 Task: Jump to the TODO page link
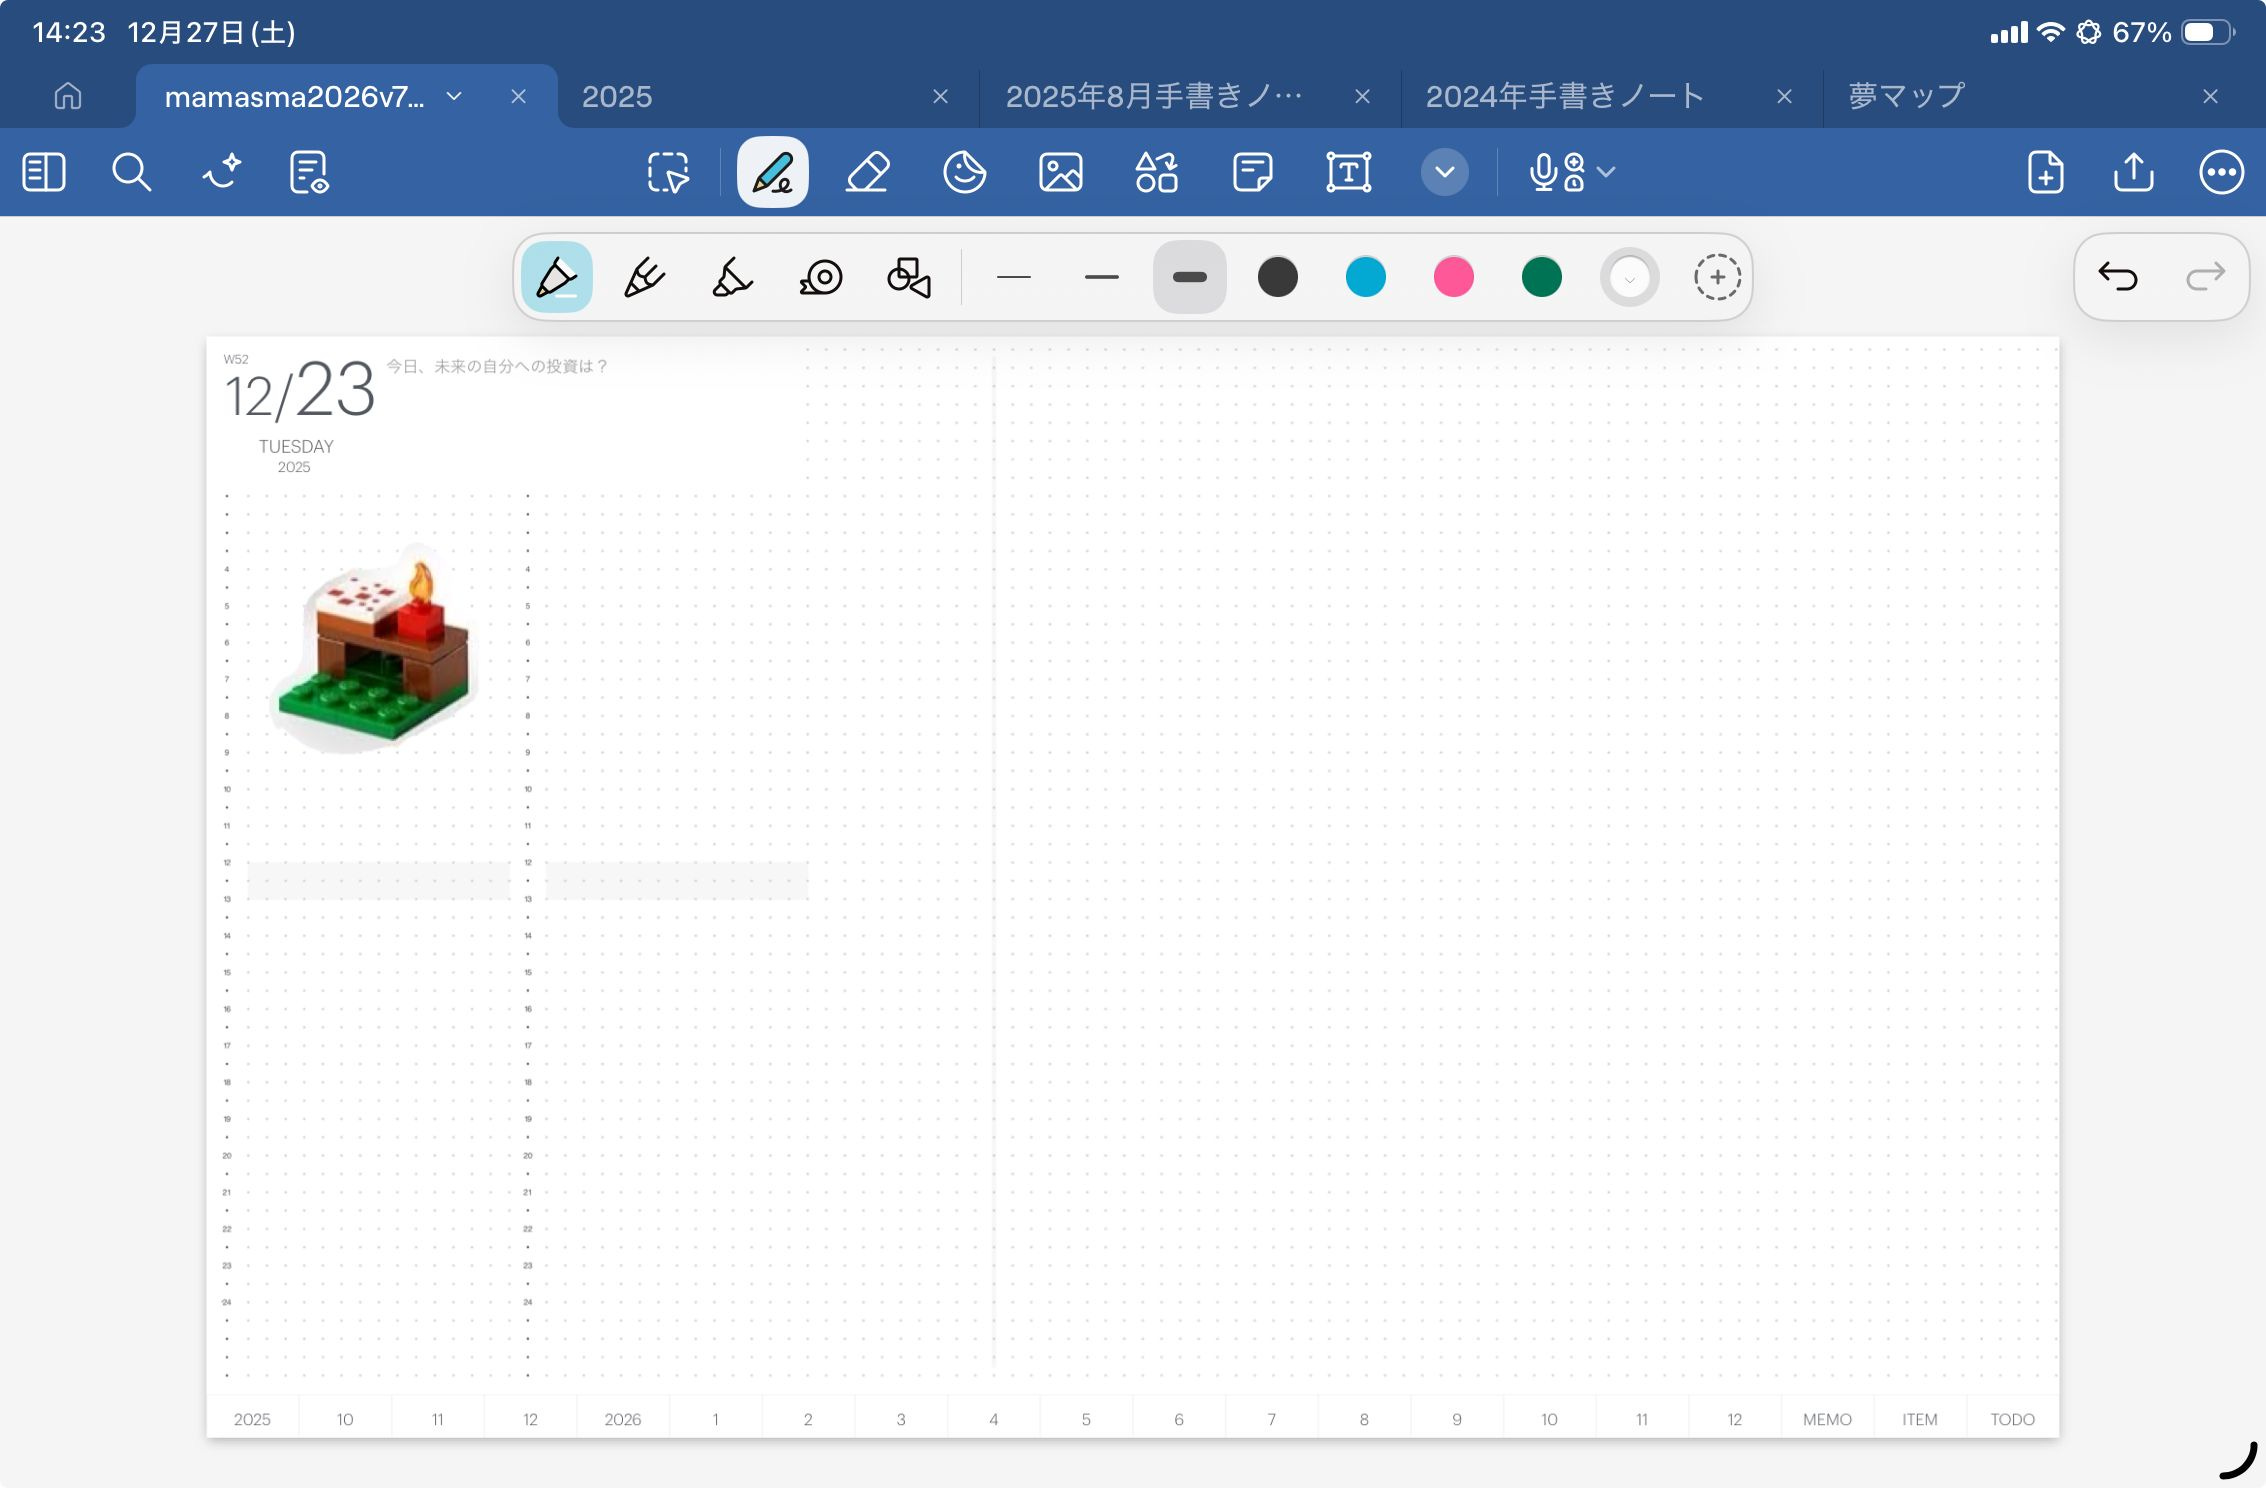pyautogui.click(x=2012, y=1419)
